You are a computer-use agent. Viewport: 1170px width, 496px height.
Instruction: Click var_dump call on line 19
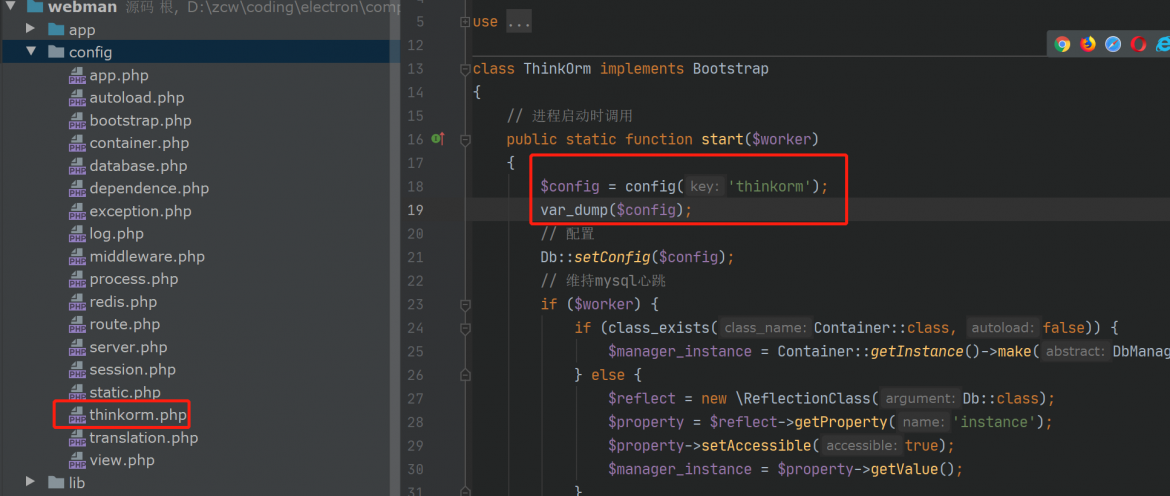coord(575,210)
